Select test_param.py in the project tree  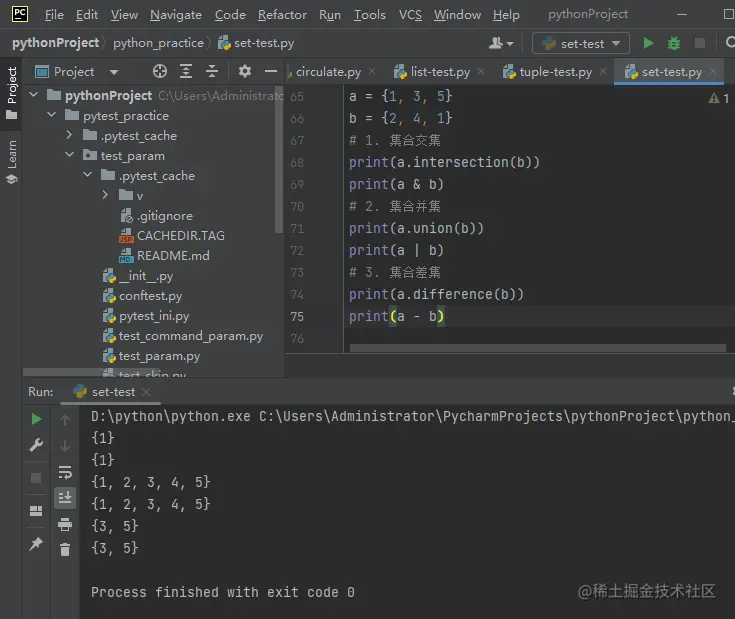(151, 356)
